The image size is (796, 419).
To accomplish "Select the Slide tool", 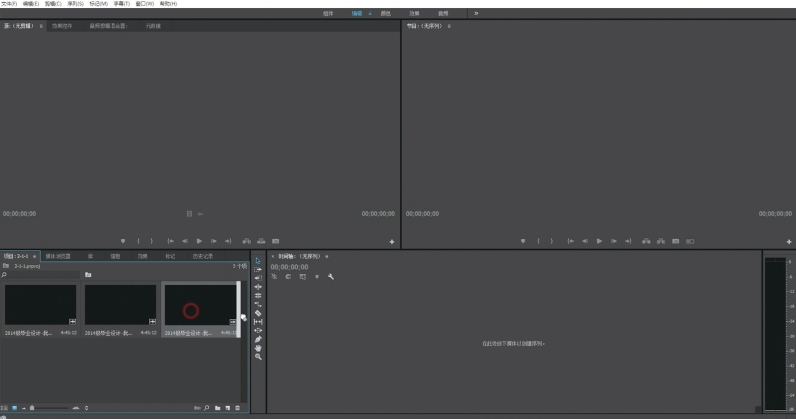I will (x=258, y=331).
